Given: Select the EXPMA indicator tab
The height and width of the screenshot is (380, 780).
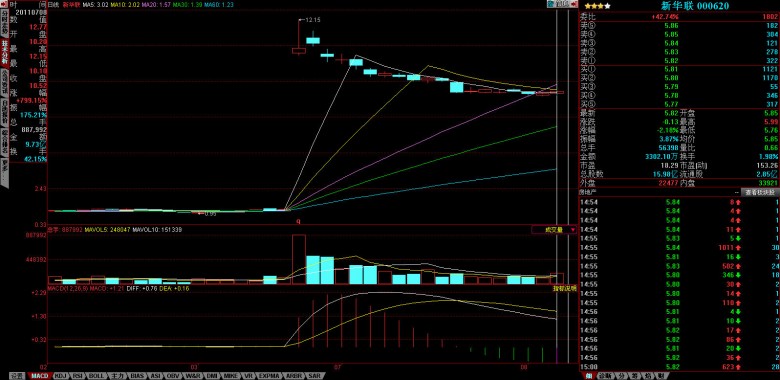Looking at the screenshot, I should point(269,376).
